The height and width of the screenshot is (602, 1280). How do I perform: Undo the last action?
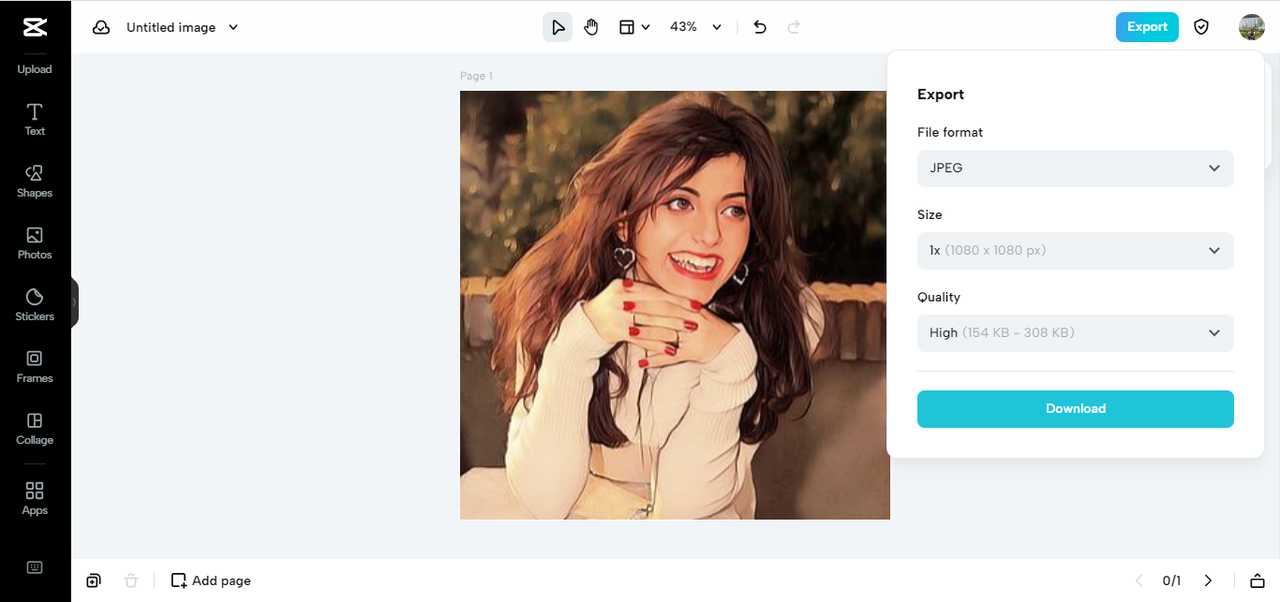(760, 27)
